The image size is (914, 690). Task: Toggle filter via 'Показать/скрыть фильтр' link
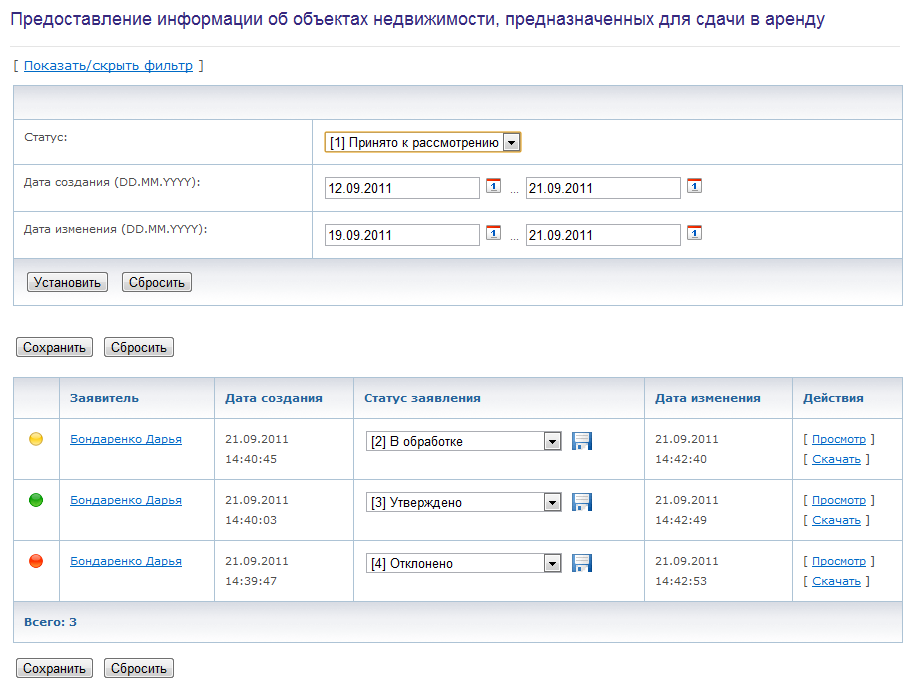pos(108,65)
